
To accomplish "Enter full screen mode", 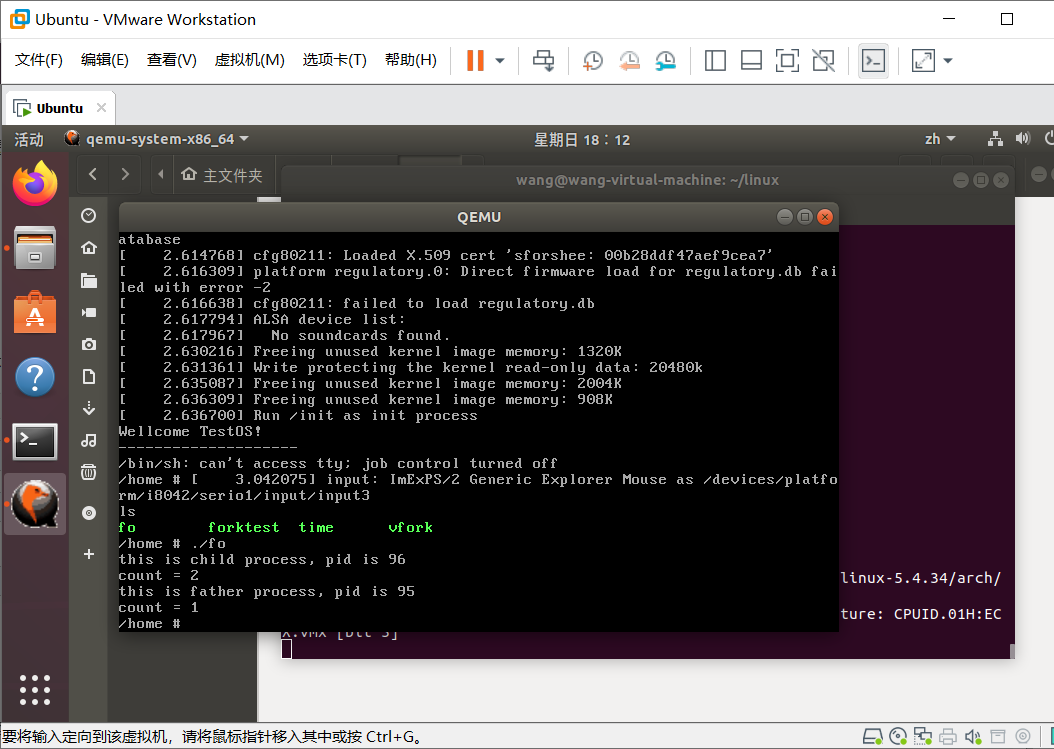I will (787, 61).
